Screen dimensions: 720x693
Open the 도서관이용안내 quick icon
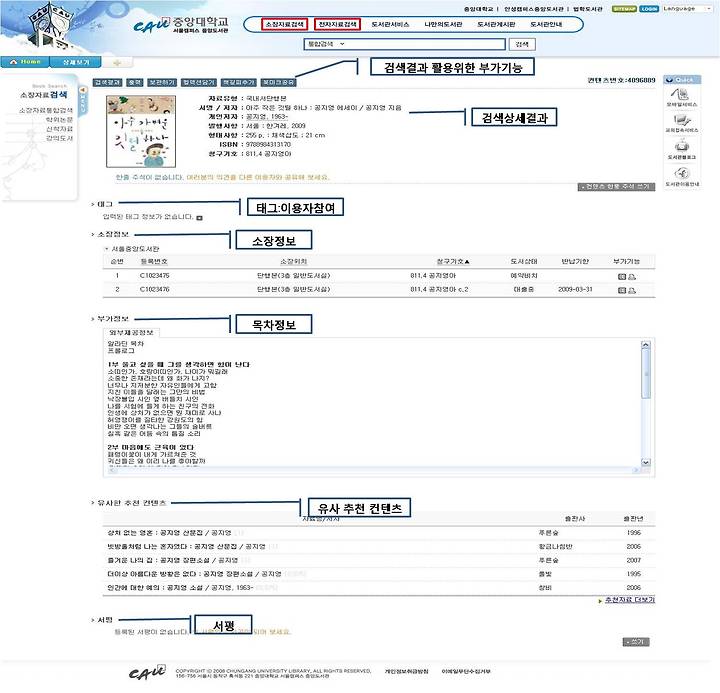click(x=682, y=177)
